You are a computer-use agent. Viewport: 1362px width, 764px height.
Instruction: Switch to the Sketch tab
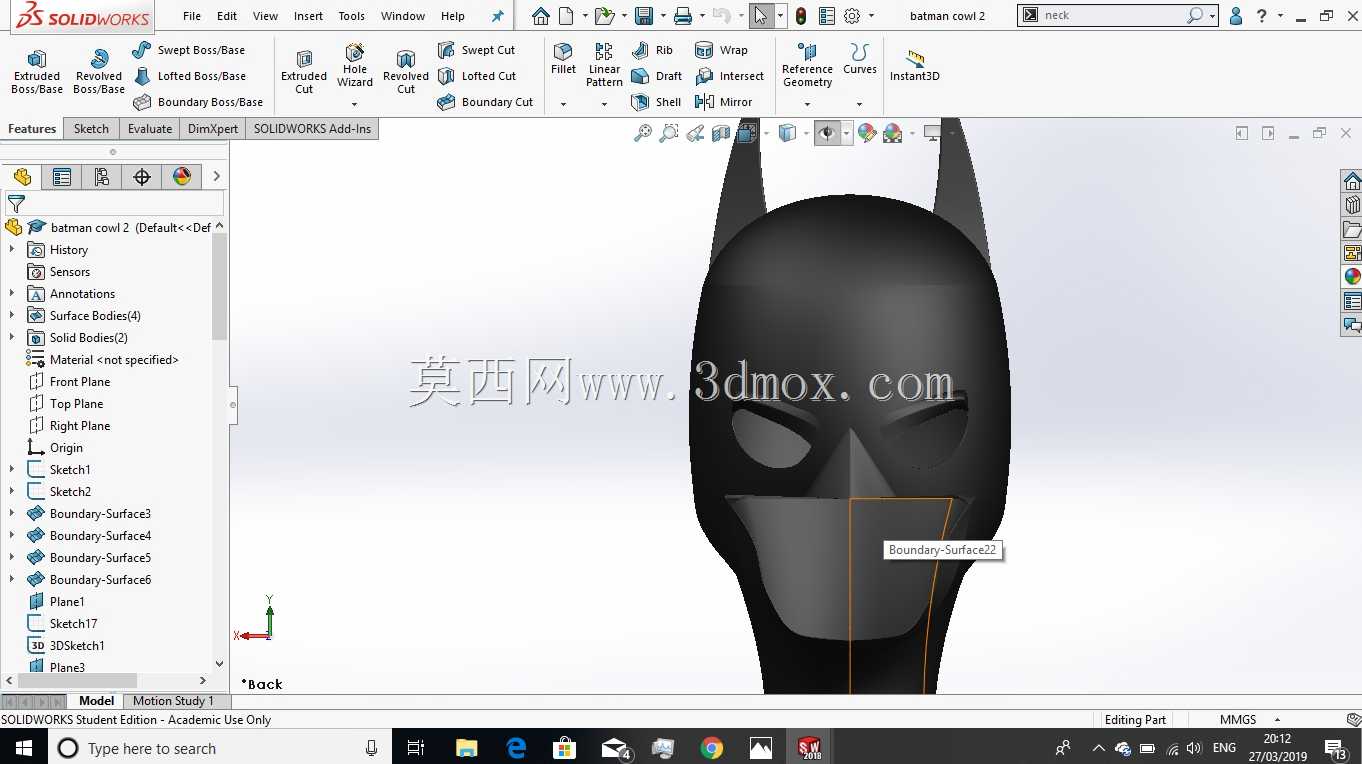(91, 129)
